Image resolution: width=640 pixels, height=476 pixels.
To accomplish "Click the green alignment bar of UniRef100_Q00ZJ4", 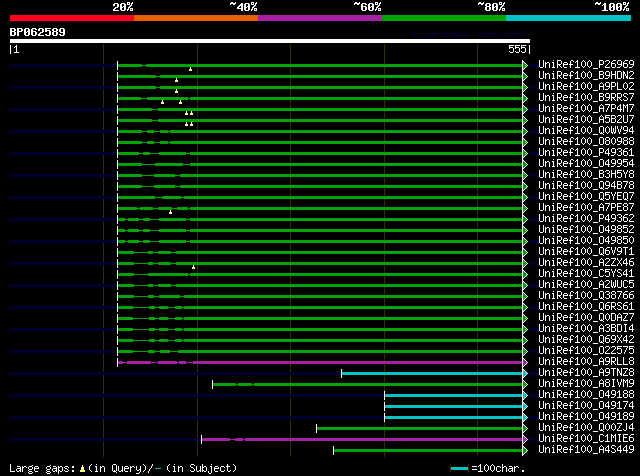I will tap(419, 429).
